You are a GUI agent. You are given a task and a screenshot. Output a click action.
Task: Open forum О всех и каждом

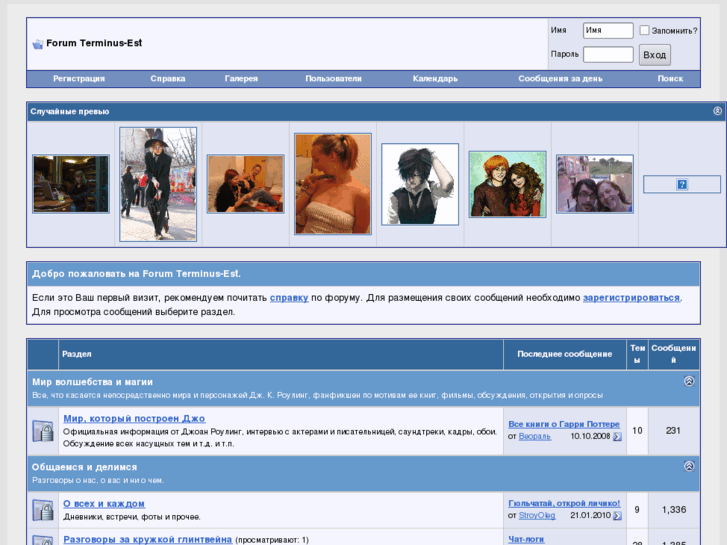pyautogui.click(x=104, y=504)
